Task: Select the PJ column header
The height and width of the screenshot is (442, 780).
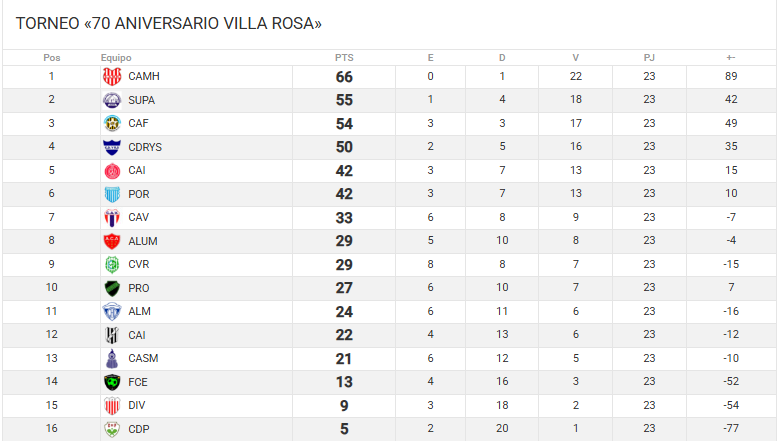Action: [x=649, y=58]
